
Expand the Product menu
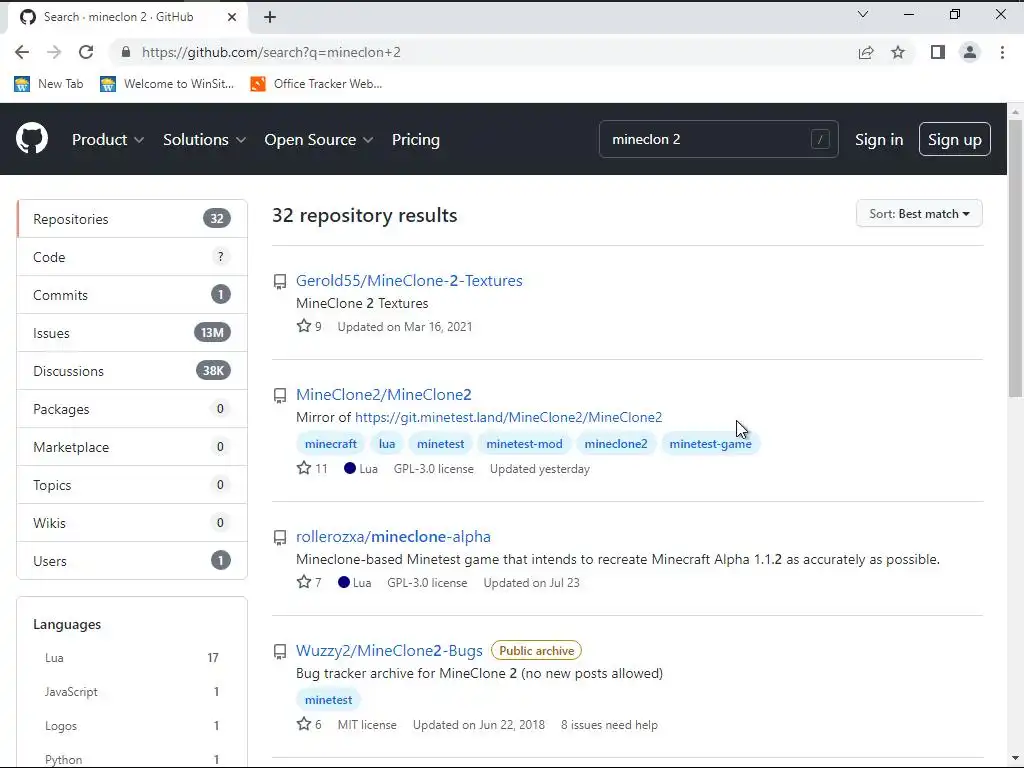pos(108,140)
